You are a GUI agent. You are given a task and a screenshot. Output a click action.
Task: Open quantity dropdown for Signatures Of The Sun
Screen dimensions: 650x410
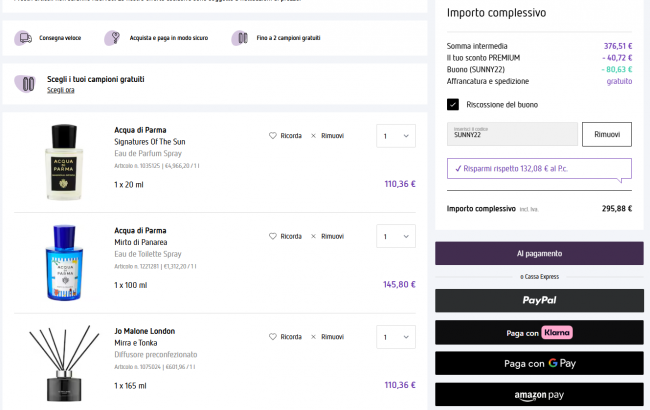[x=396, y=136]
